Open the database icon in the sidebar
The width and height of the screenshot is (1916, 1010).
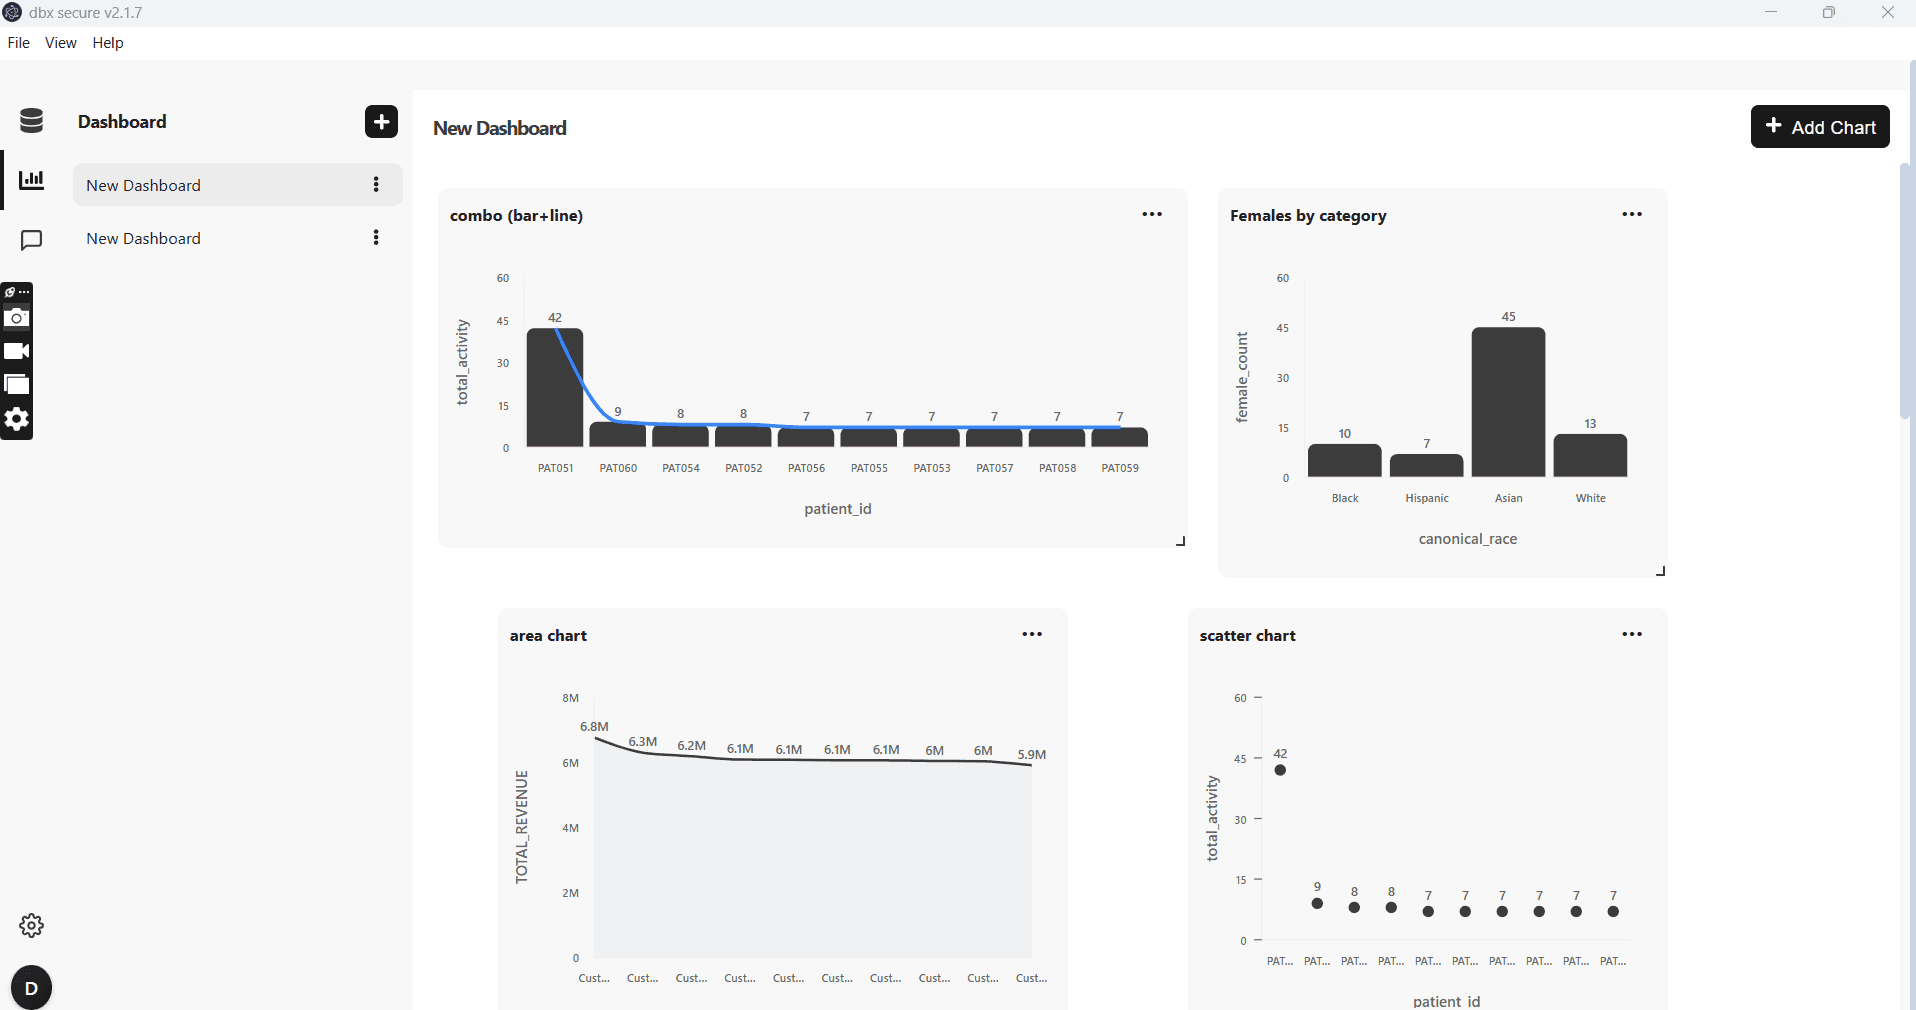tap(31, 121)
